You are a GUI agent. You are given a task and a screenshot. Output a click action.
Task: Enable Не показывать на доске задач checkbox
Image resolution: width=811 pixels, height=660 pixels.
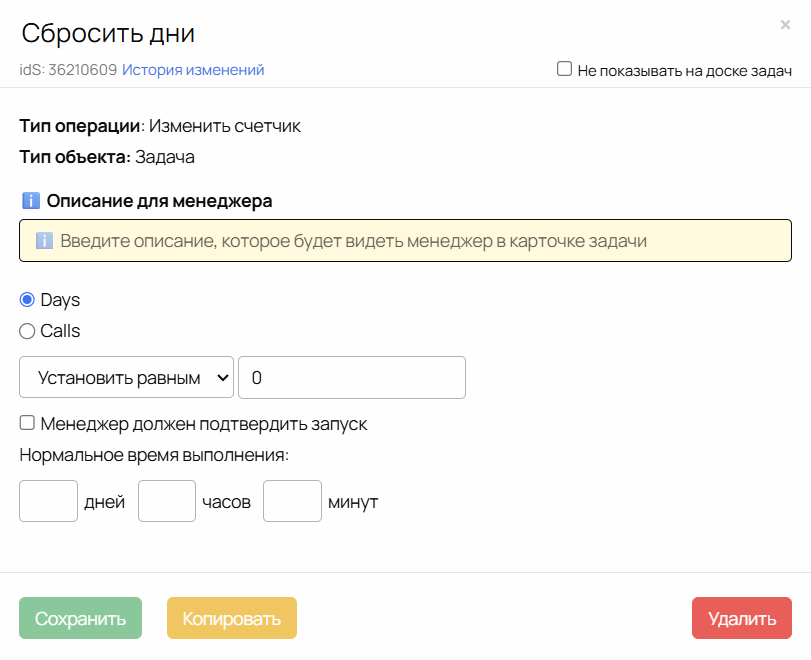tap(564, 69)
